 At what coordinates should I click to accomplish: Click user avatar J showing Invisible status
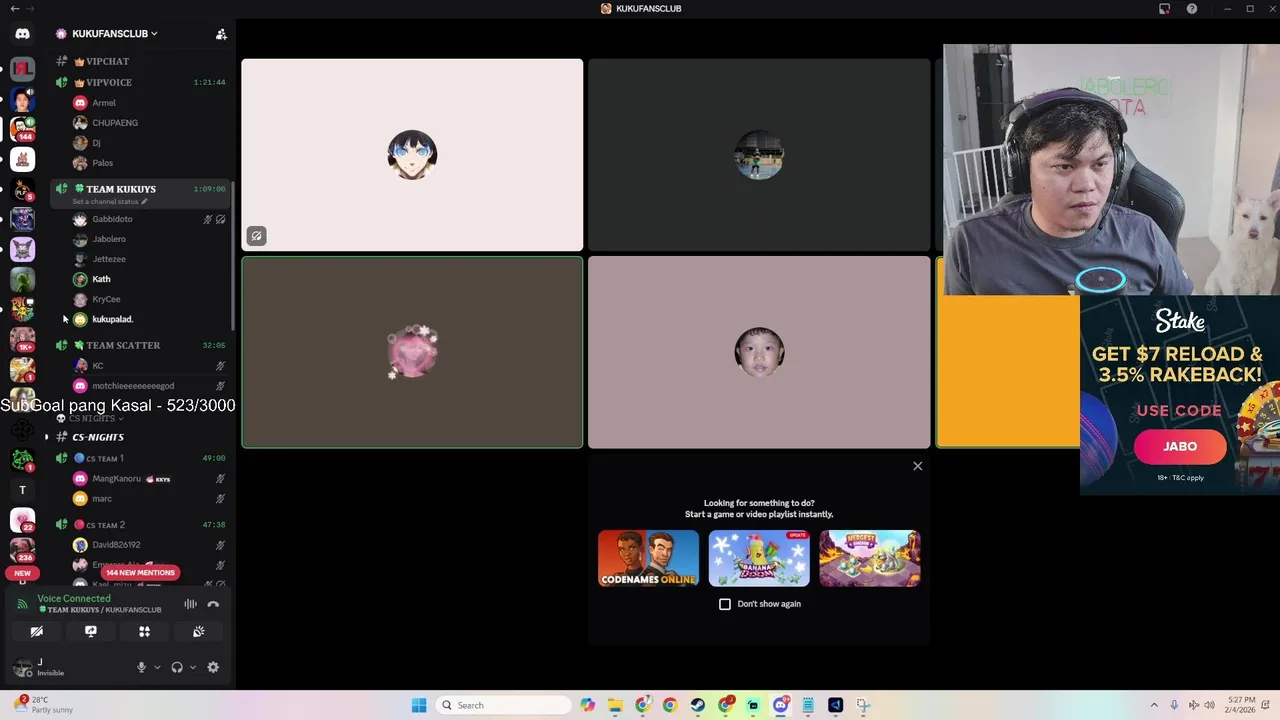[x=22, y=667]
